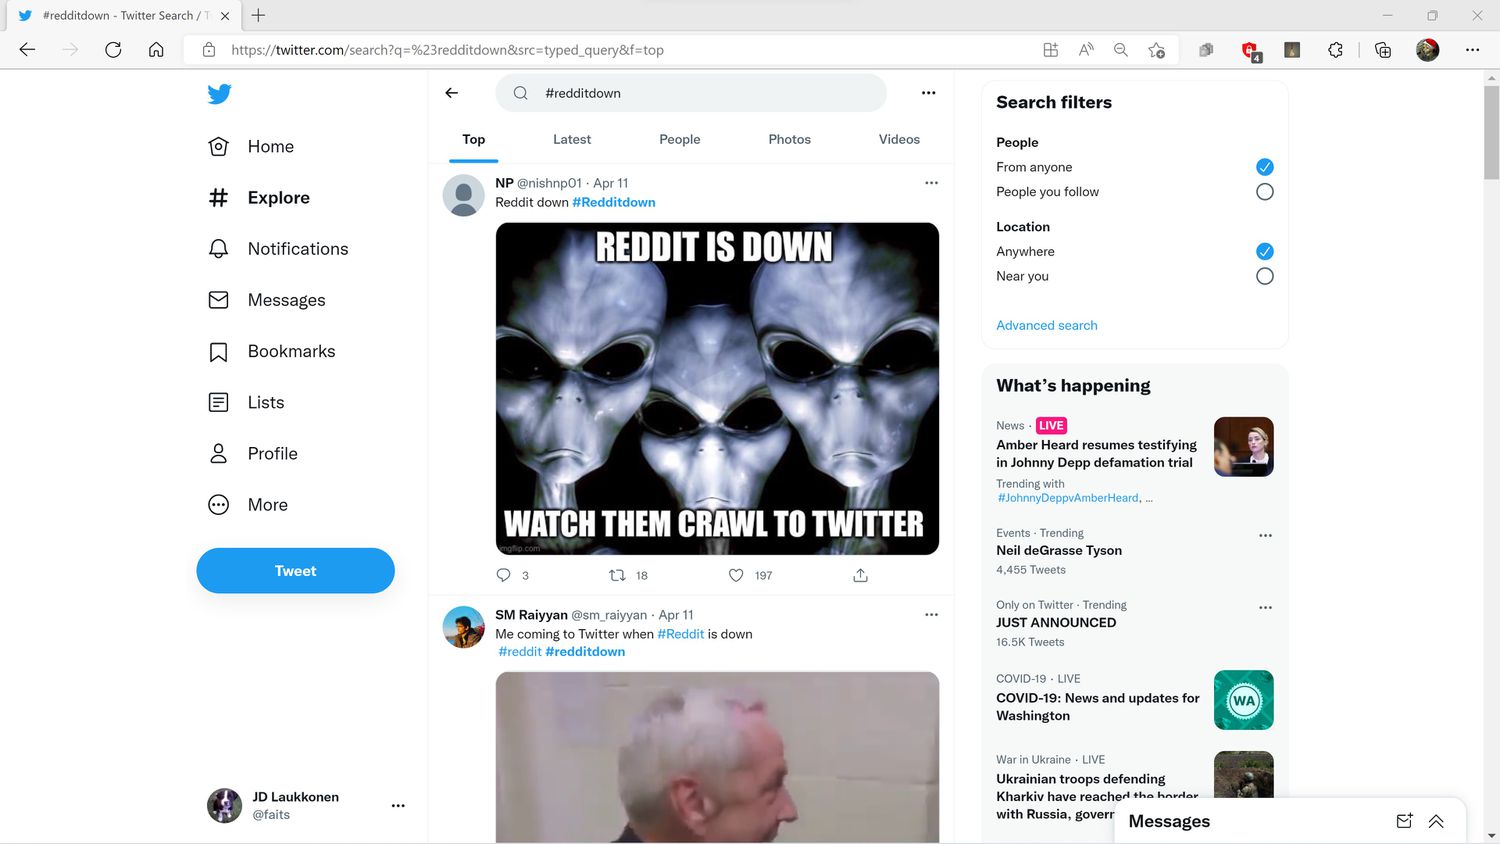This screenshot has width=1500, height=844.
Task: Click the back arrow beside the search box
Action: coord(452,93)
